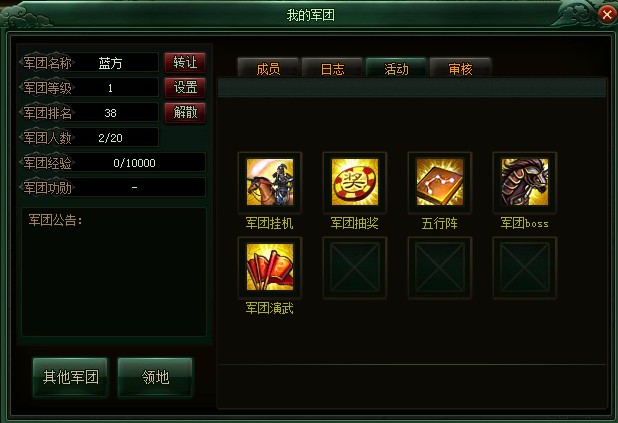Viewport: 618px width, 423px height.
Task: Click the empty slot beside 军团演武
Action: [355, 267]
